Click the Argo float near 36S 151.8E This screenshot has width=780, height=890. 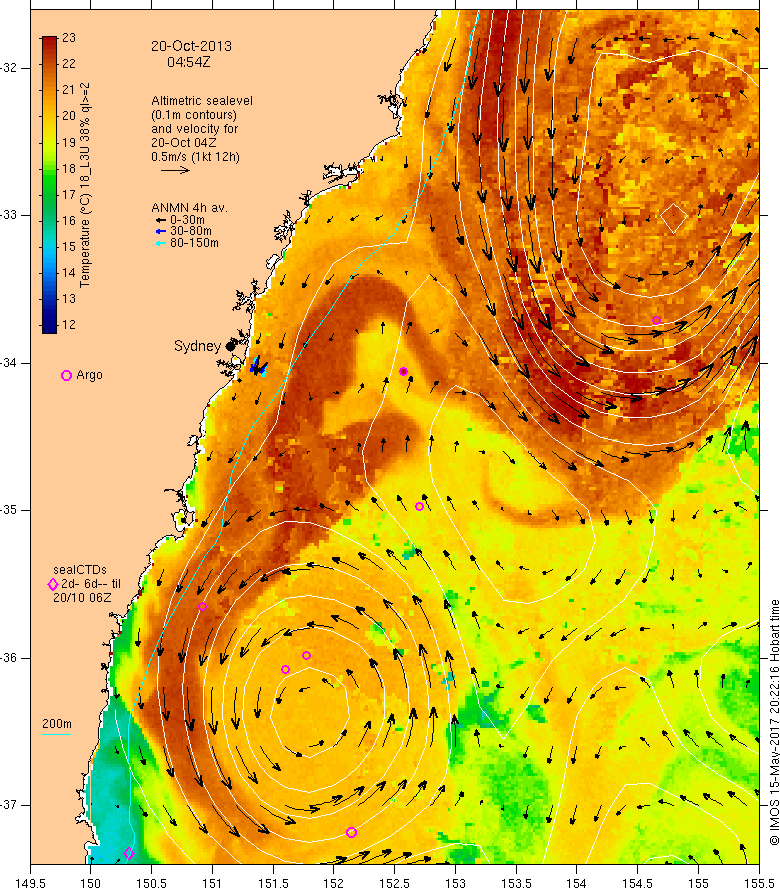(306, 656)
